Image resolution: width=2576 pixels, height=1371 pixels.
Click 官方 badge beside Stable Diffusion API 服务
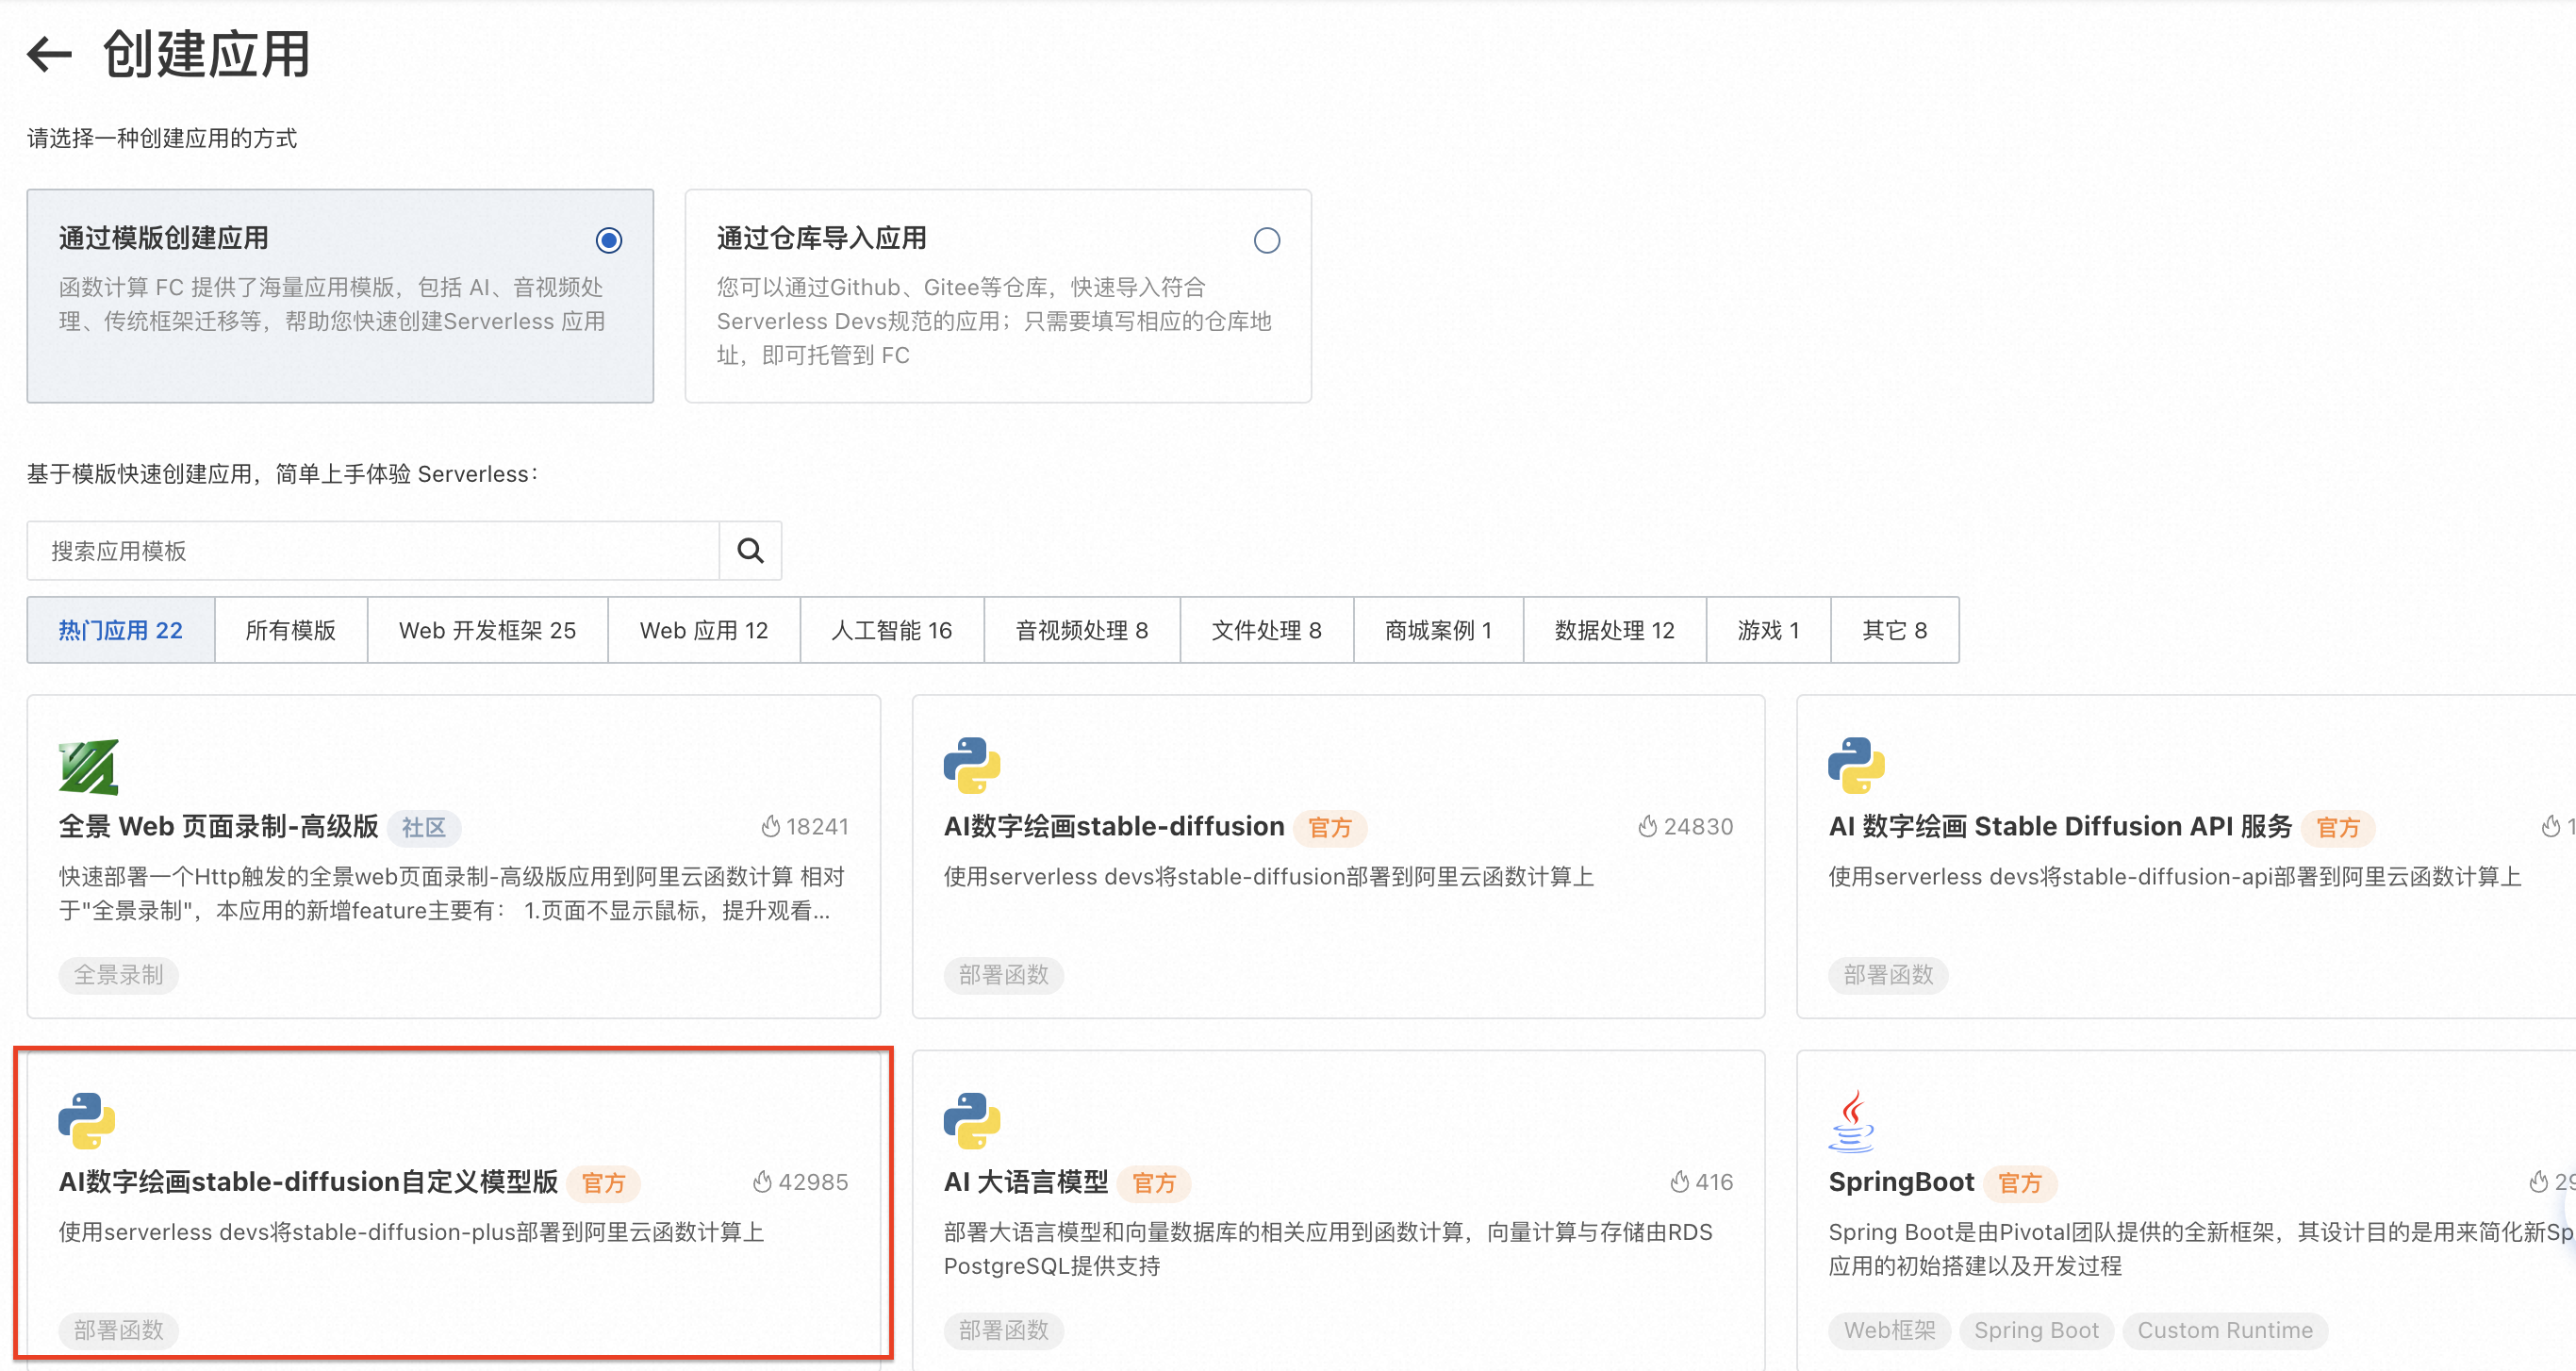pyautogui.click(x=2338, y=827)
